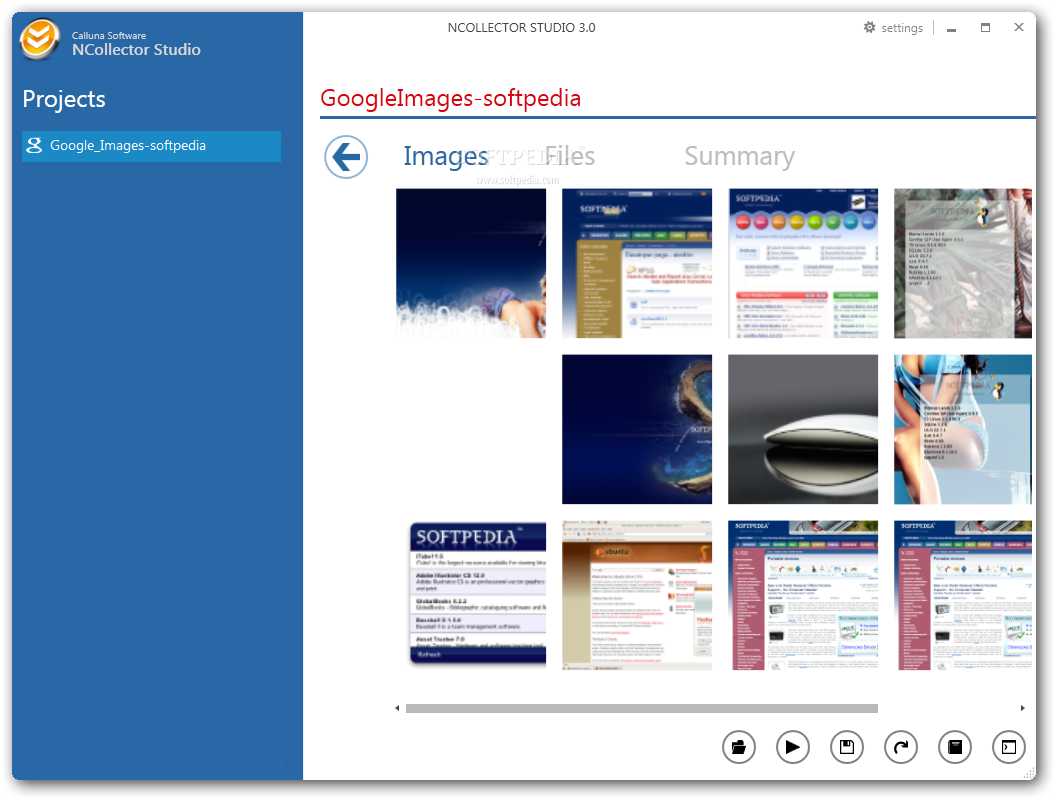1056x800 pixels.
Task: Open the book/log icon in bottom toolbar
Action: tap(955, 747)
